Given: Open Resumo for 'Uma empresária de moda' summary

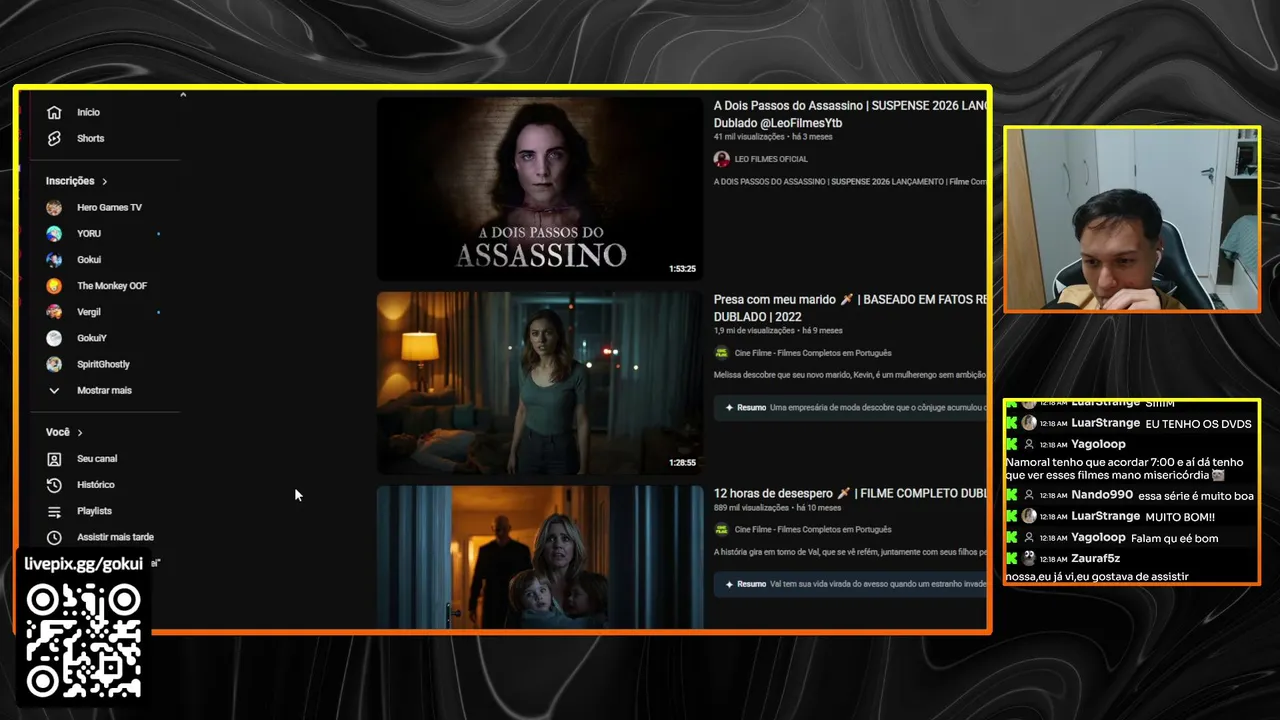Looking at the screenshot, I should click(x=851, y=407).
